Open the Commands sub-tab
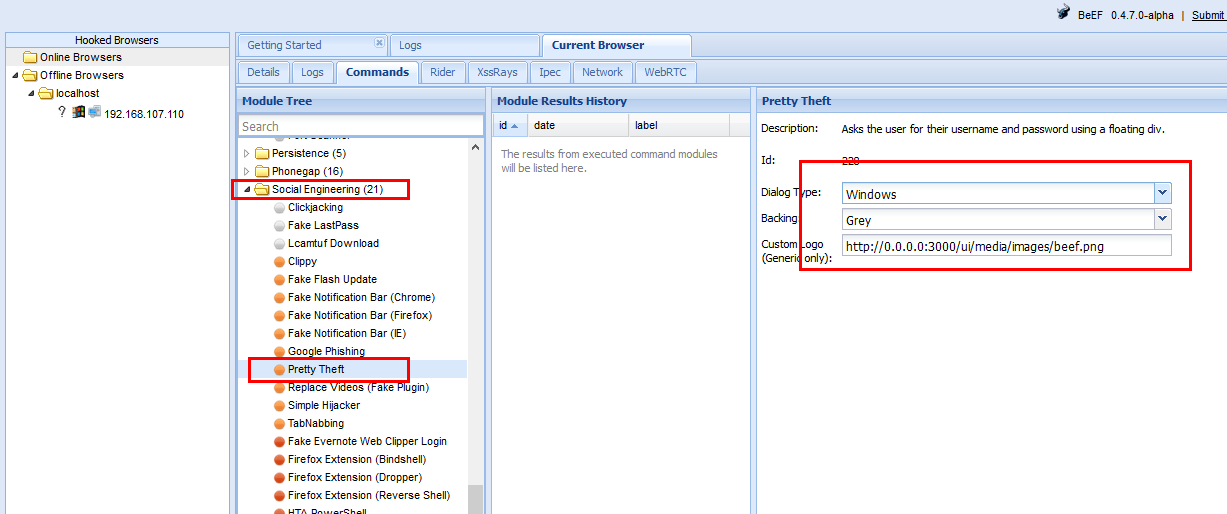1227x514 pixels. (x=377, y=72)
